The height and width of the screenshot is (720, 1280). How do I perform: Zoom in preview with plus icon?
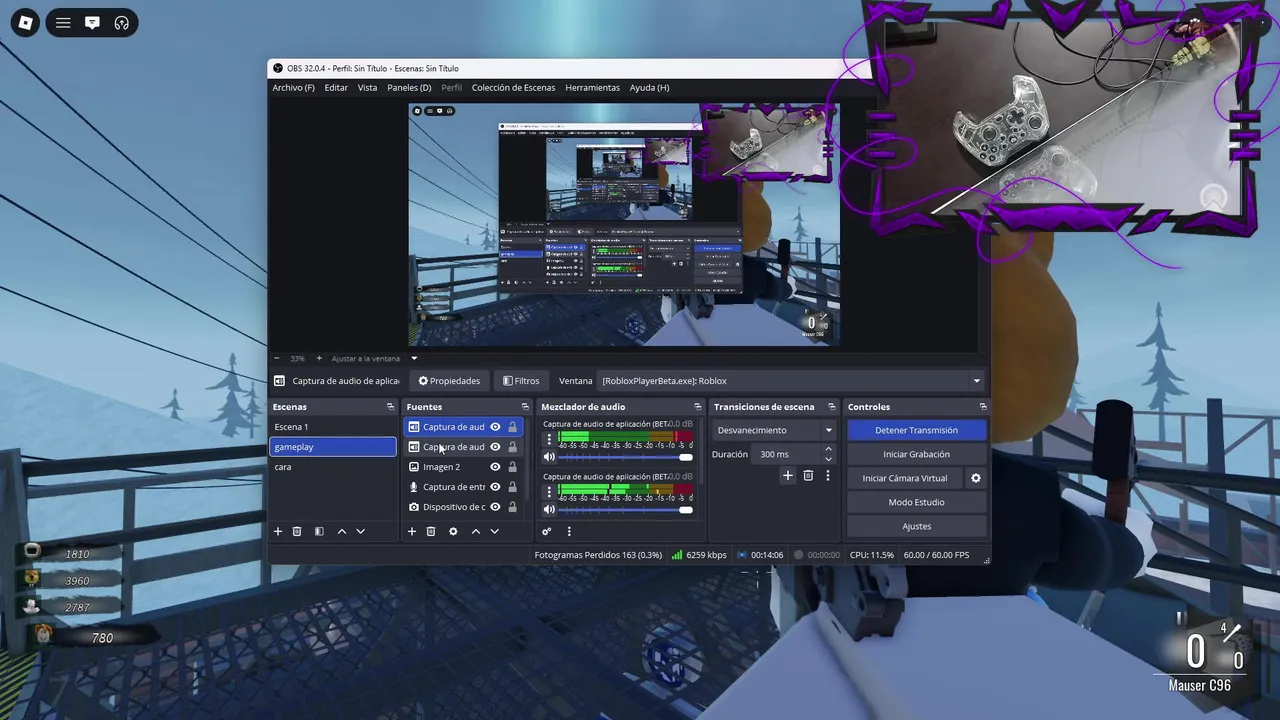(319, 358)
